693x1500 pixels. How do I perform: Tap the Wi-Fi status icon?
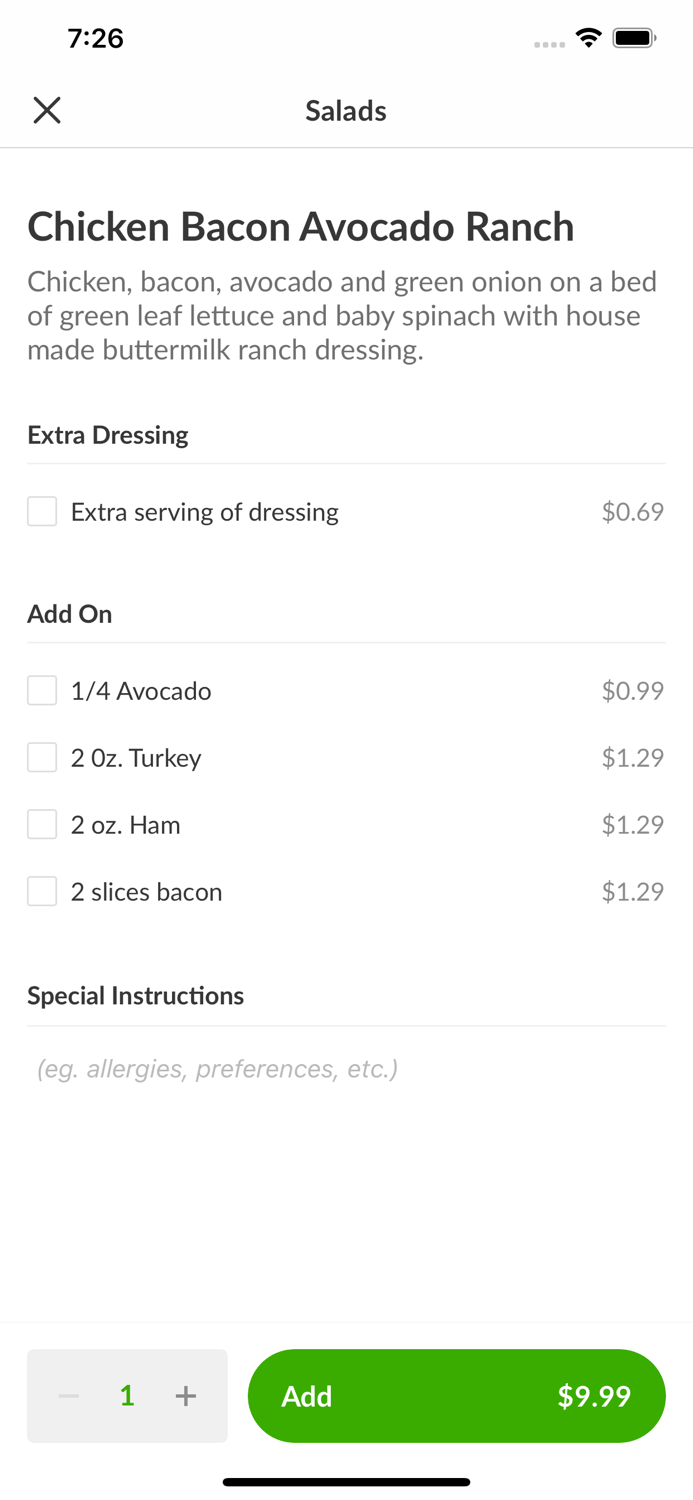589,39
